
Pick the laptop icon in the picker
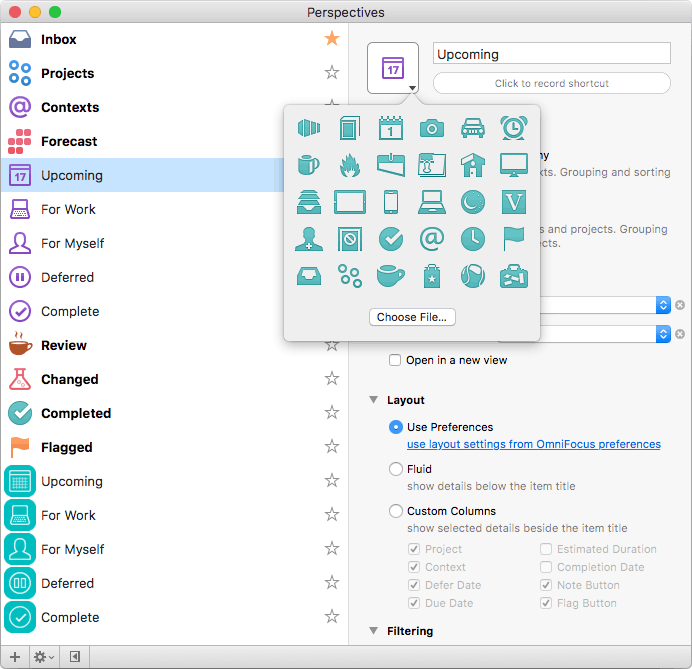click(x=432, y=202)
